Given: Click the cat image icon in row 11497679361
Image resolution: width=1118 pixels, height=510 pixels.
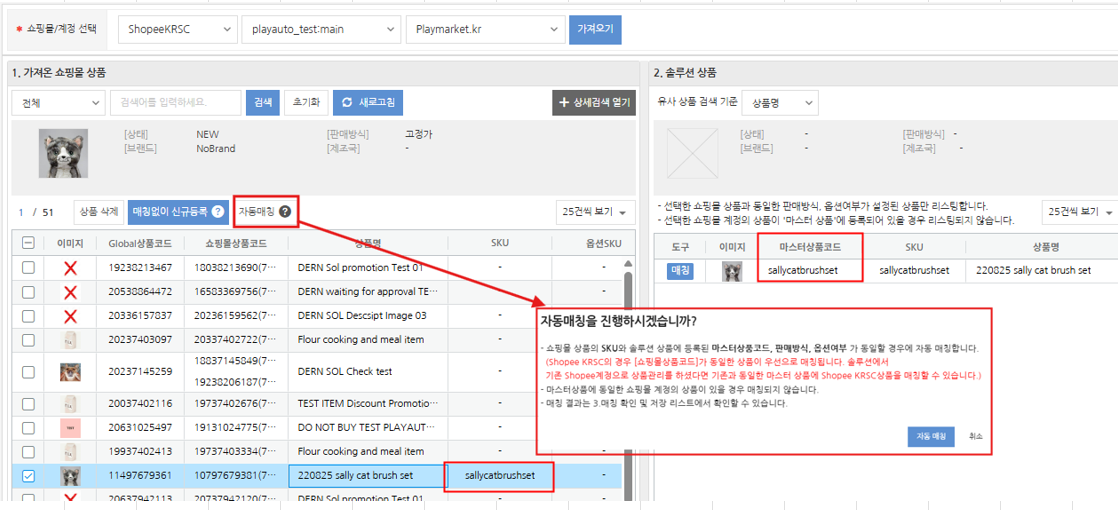Looking at the screenshot, I should 70,476.
